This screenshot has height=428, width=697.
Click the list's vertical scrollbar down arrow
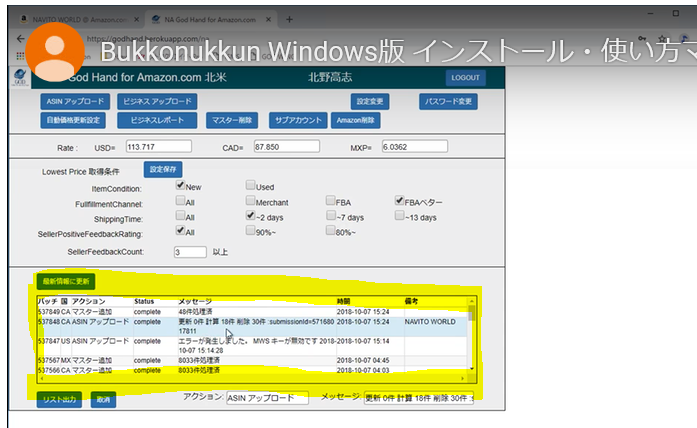click(472, 369)
